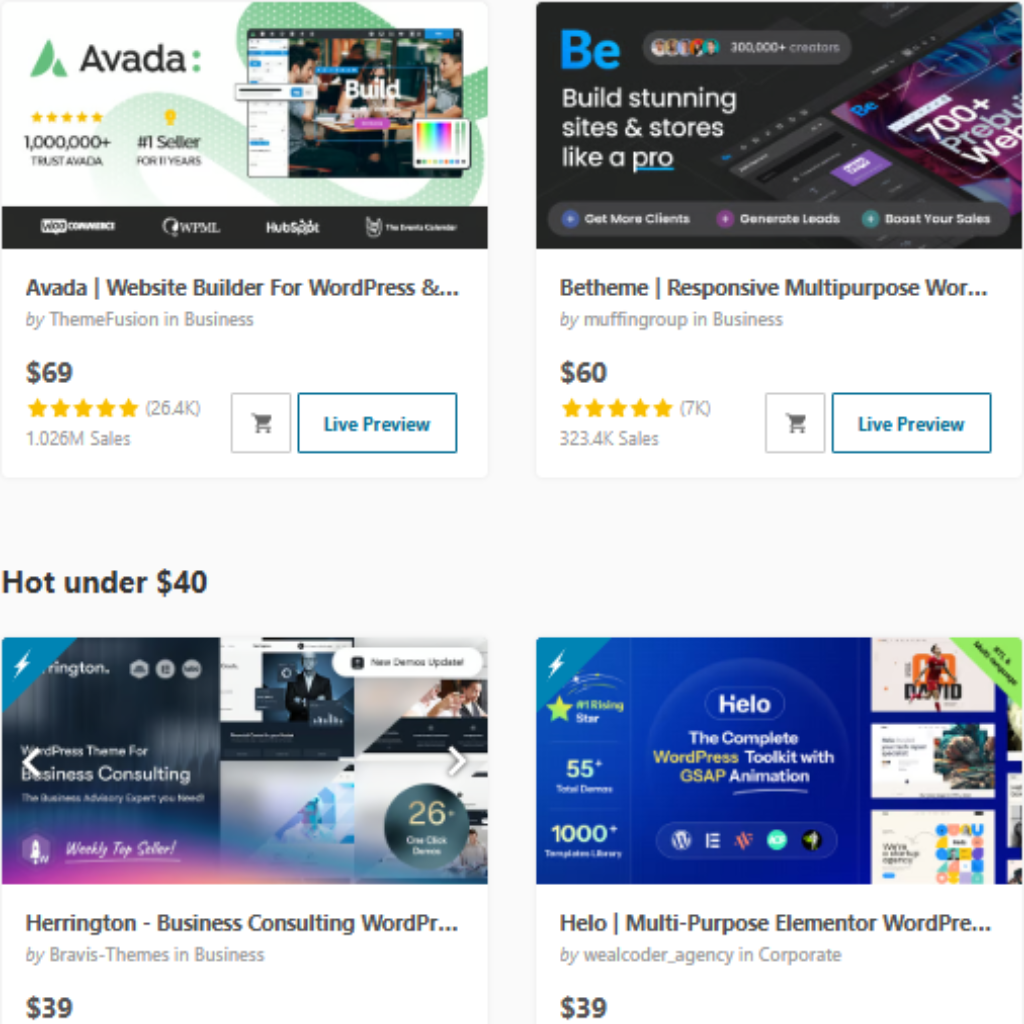Click the Betheme banner thumbnail
The width and height of the screenshot is (1024, 1024).
point(778,125)
